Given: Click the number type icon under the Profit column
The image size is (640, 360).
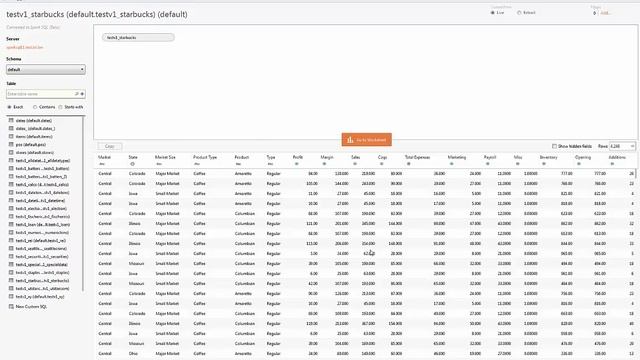Looking at the screenshot, I should pos(296,164).
